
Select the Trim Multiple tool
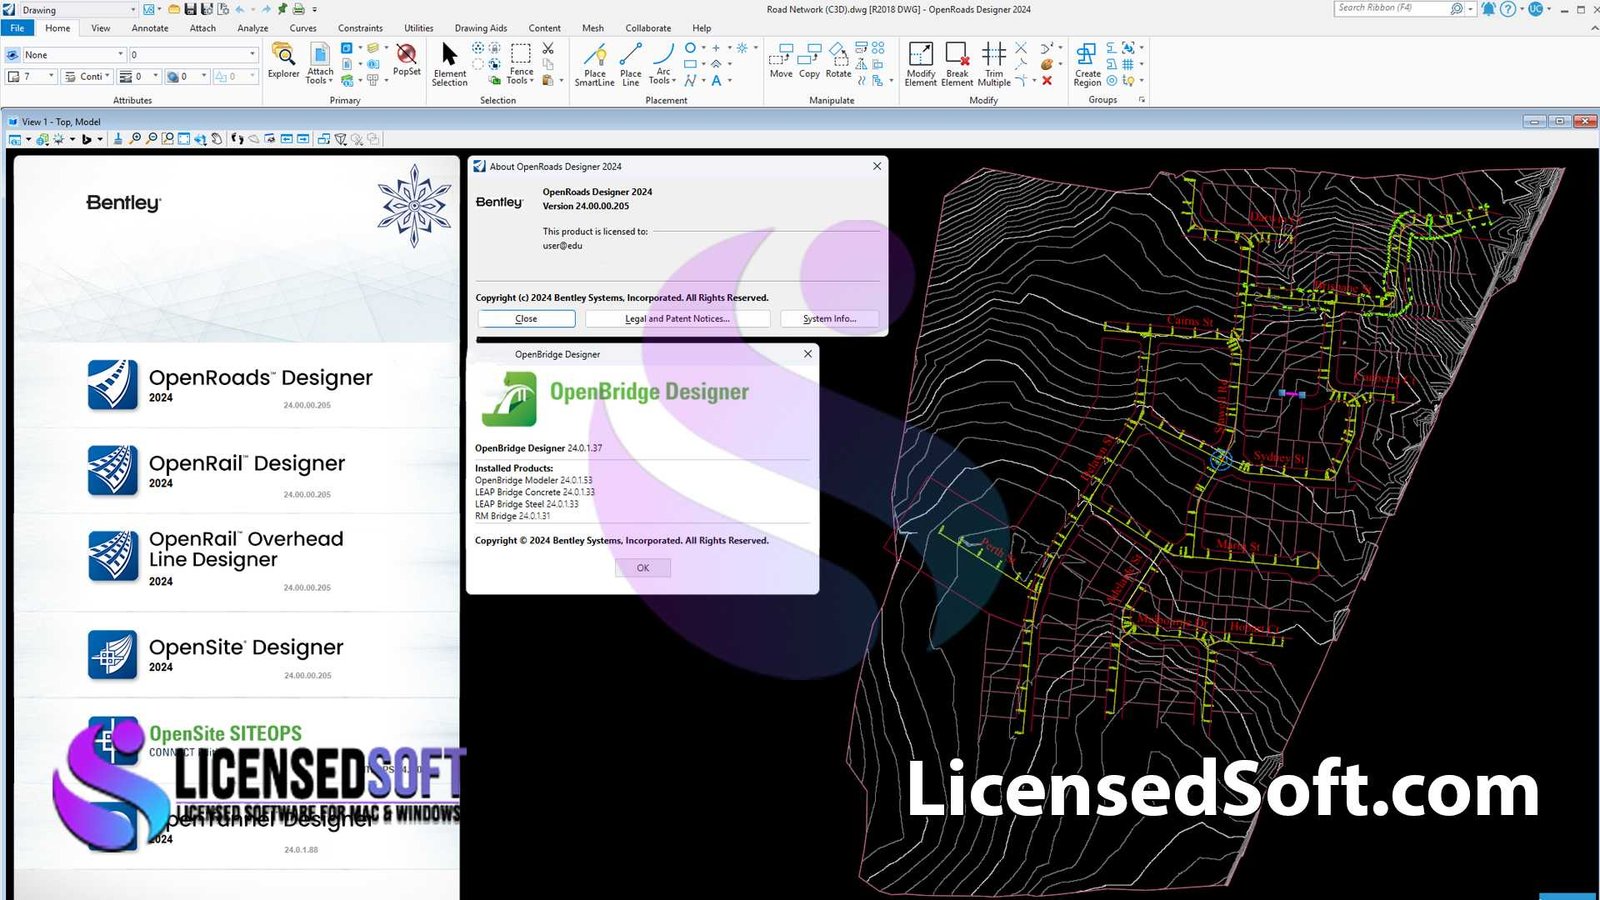[x=994, y=63]
